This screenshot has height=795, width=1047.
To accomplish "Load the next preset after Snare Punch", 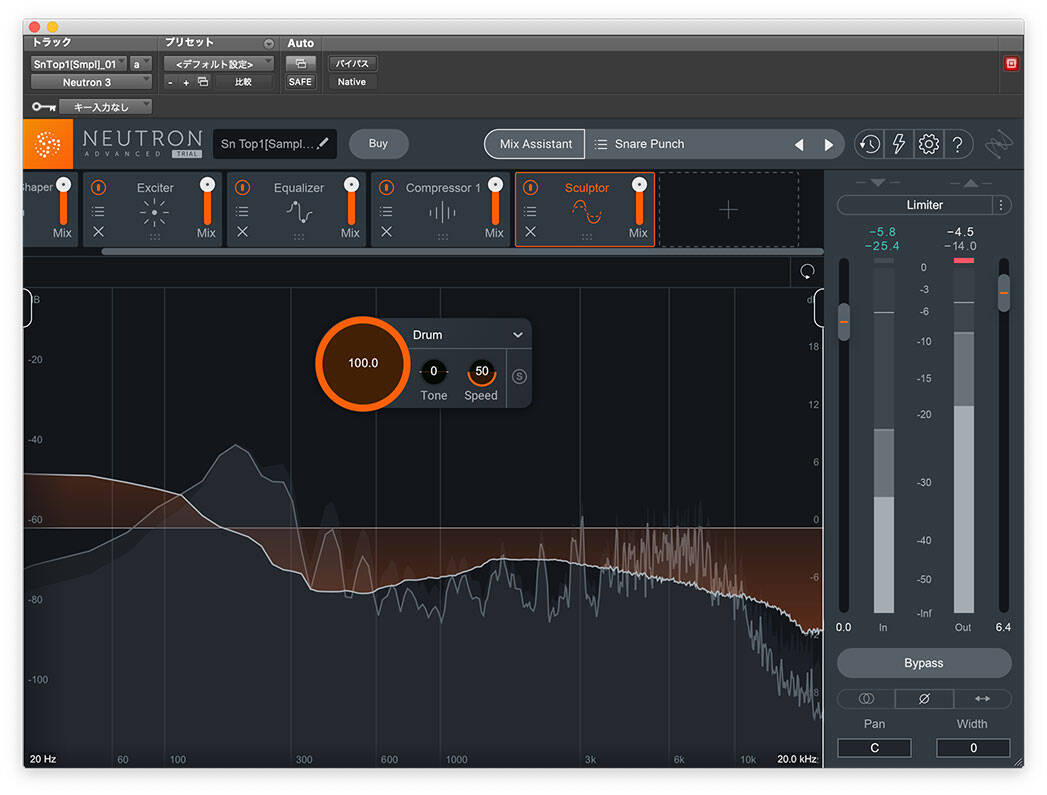I will [x=829, y=143].
